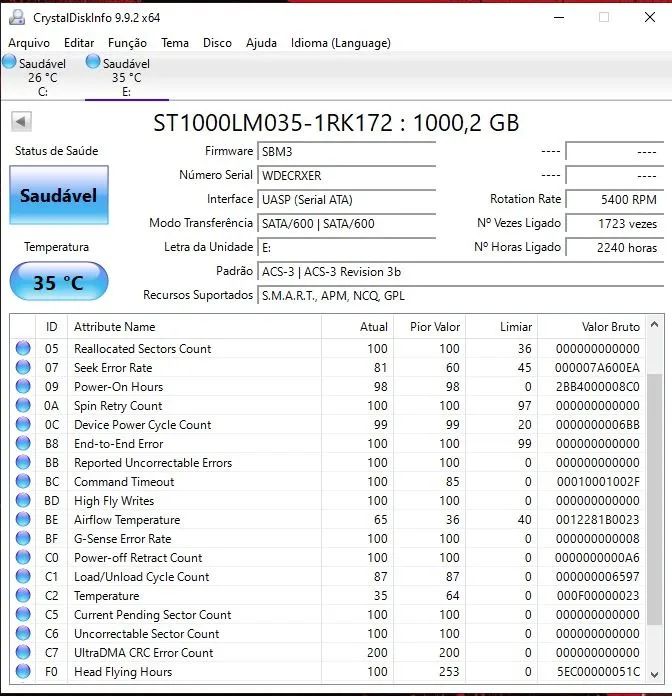The height and width of the screenshot is (696, 672).
Task: Click the Interface field UASP (Serial ATA)
Action: pyautogui.click(x=346, y=199)
